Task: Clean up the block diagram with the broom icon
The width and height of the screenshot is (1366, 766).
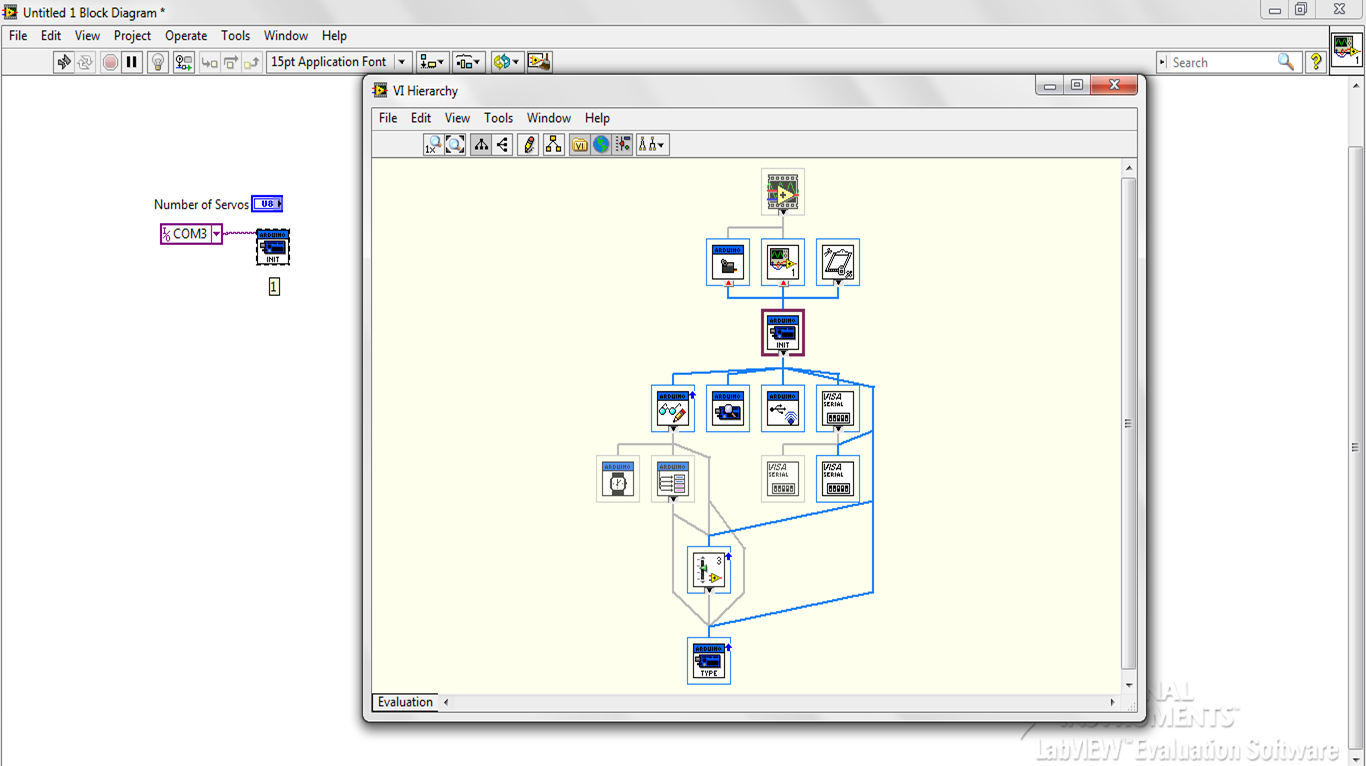Action: 540,61
